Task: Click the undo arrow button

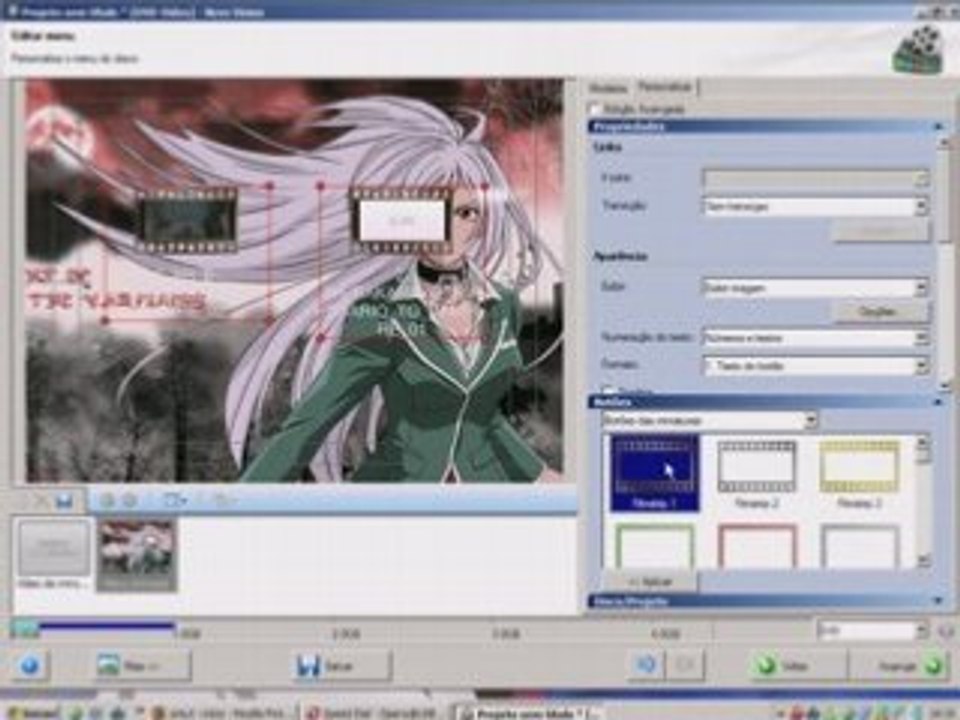Action: point(647,665)
